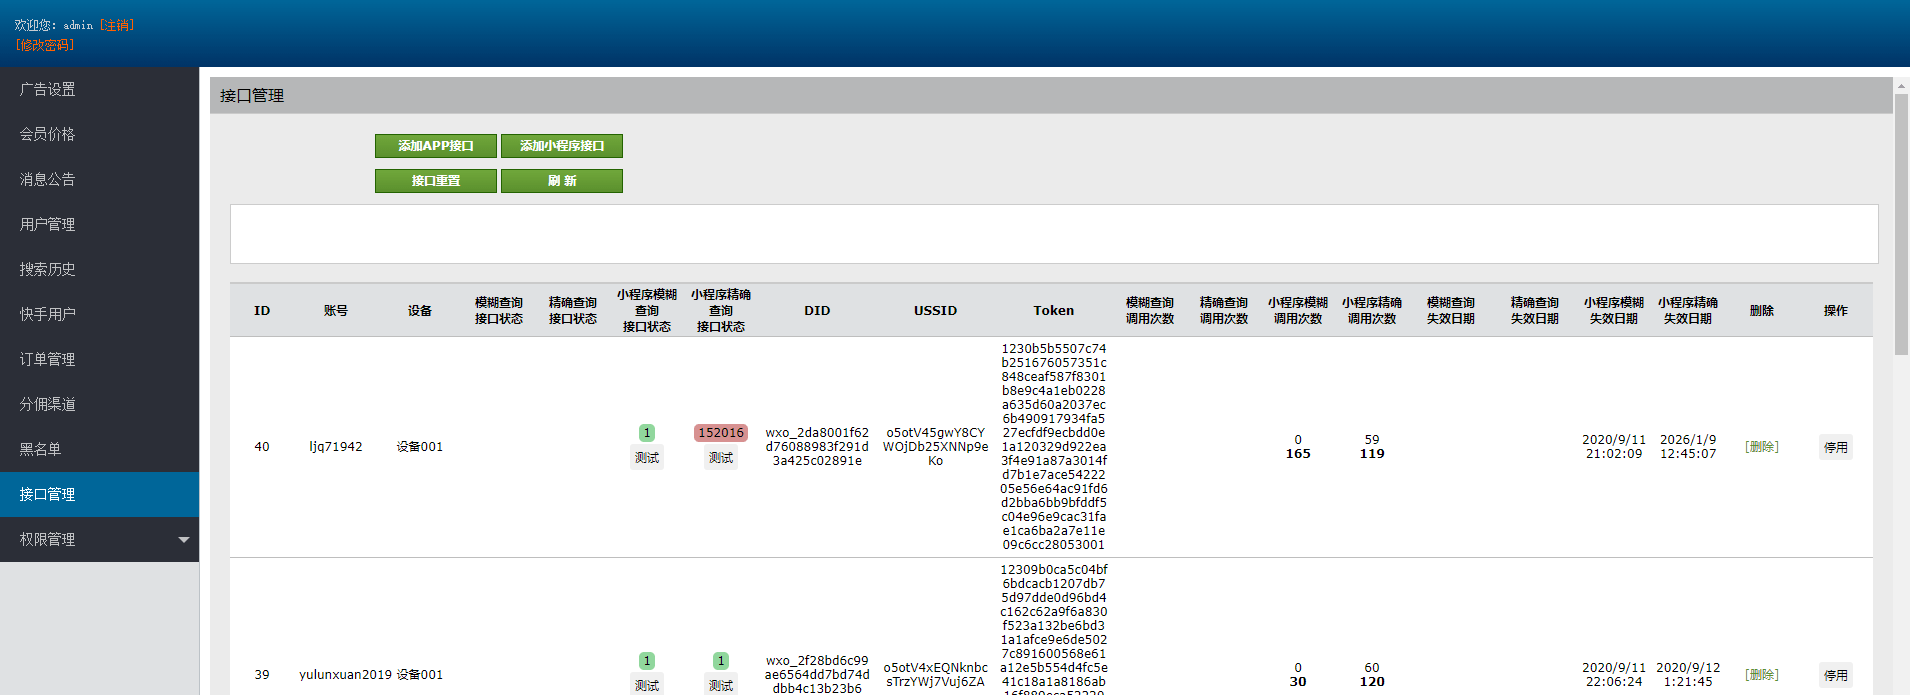Click 测试 under 小程序模糊查询 for ID 40
The height and width of the screenshot is (695, 1910).
pyautogui.click(x=647, y=458)
